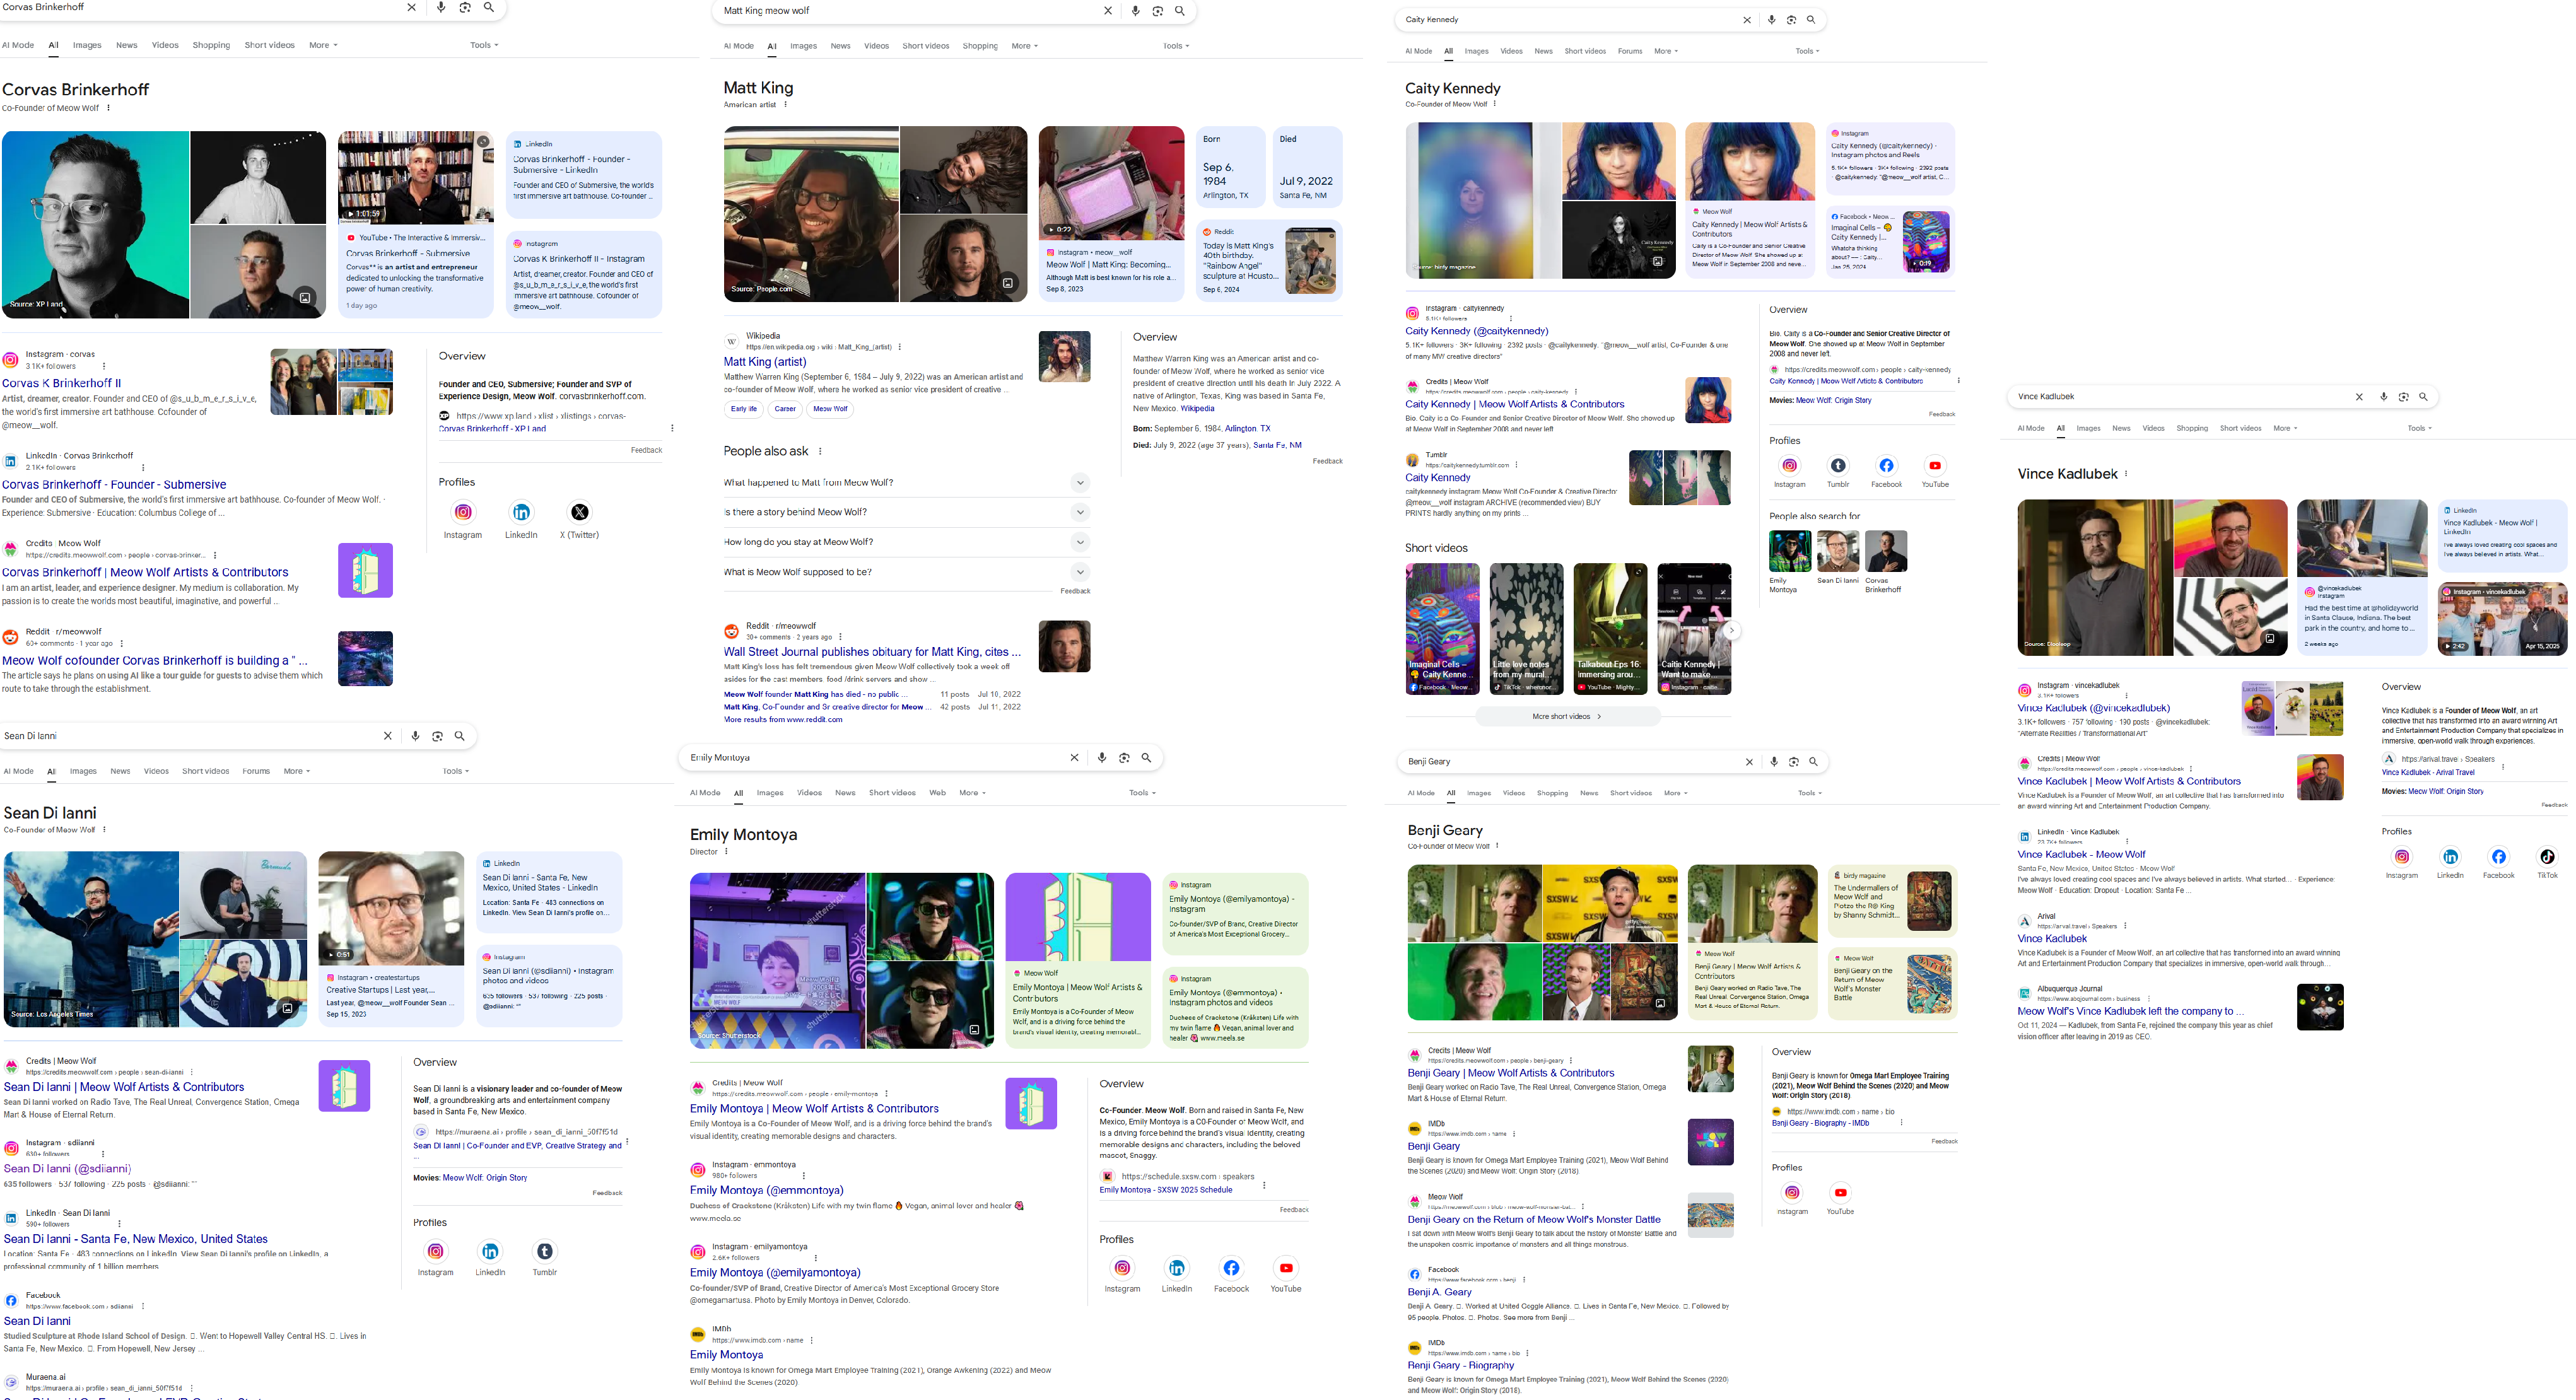This screenshot has height=1400, width=2576.
Task: Switch to Images tab in Corvas Brinkerhoff results
Action: [x=87, y=45]
